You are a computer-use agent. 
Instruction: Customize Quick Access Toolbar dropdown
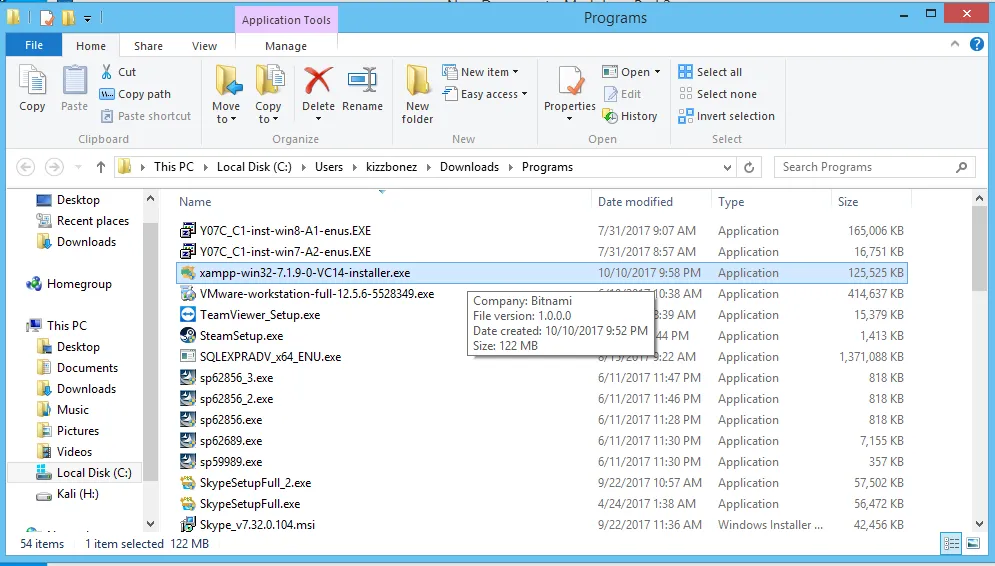point(88,19)
